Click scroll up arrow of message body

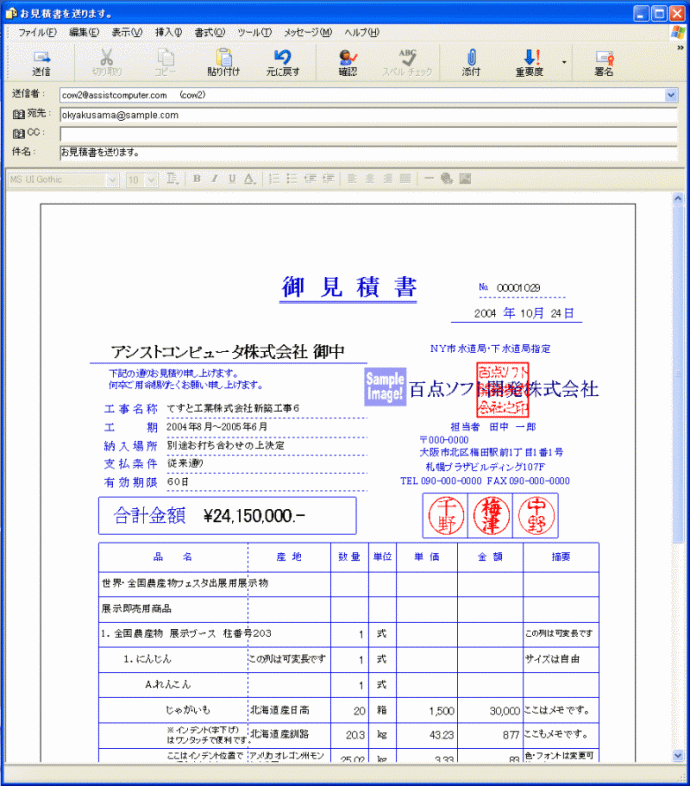678,199
